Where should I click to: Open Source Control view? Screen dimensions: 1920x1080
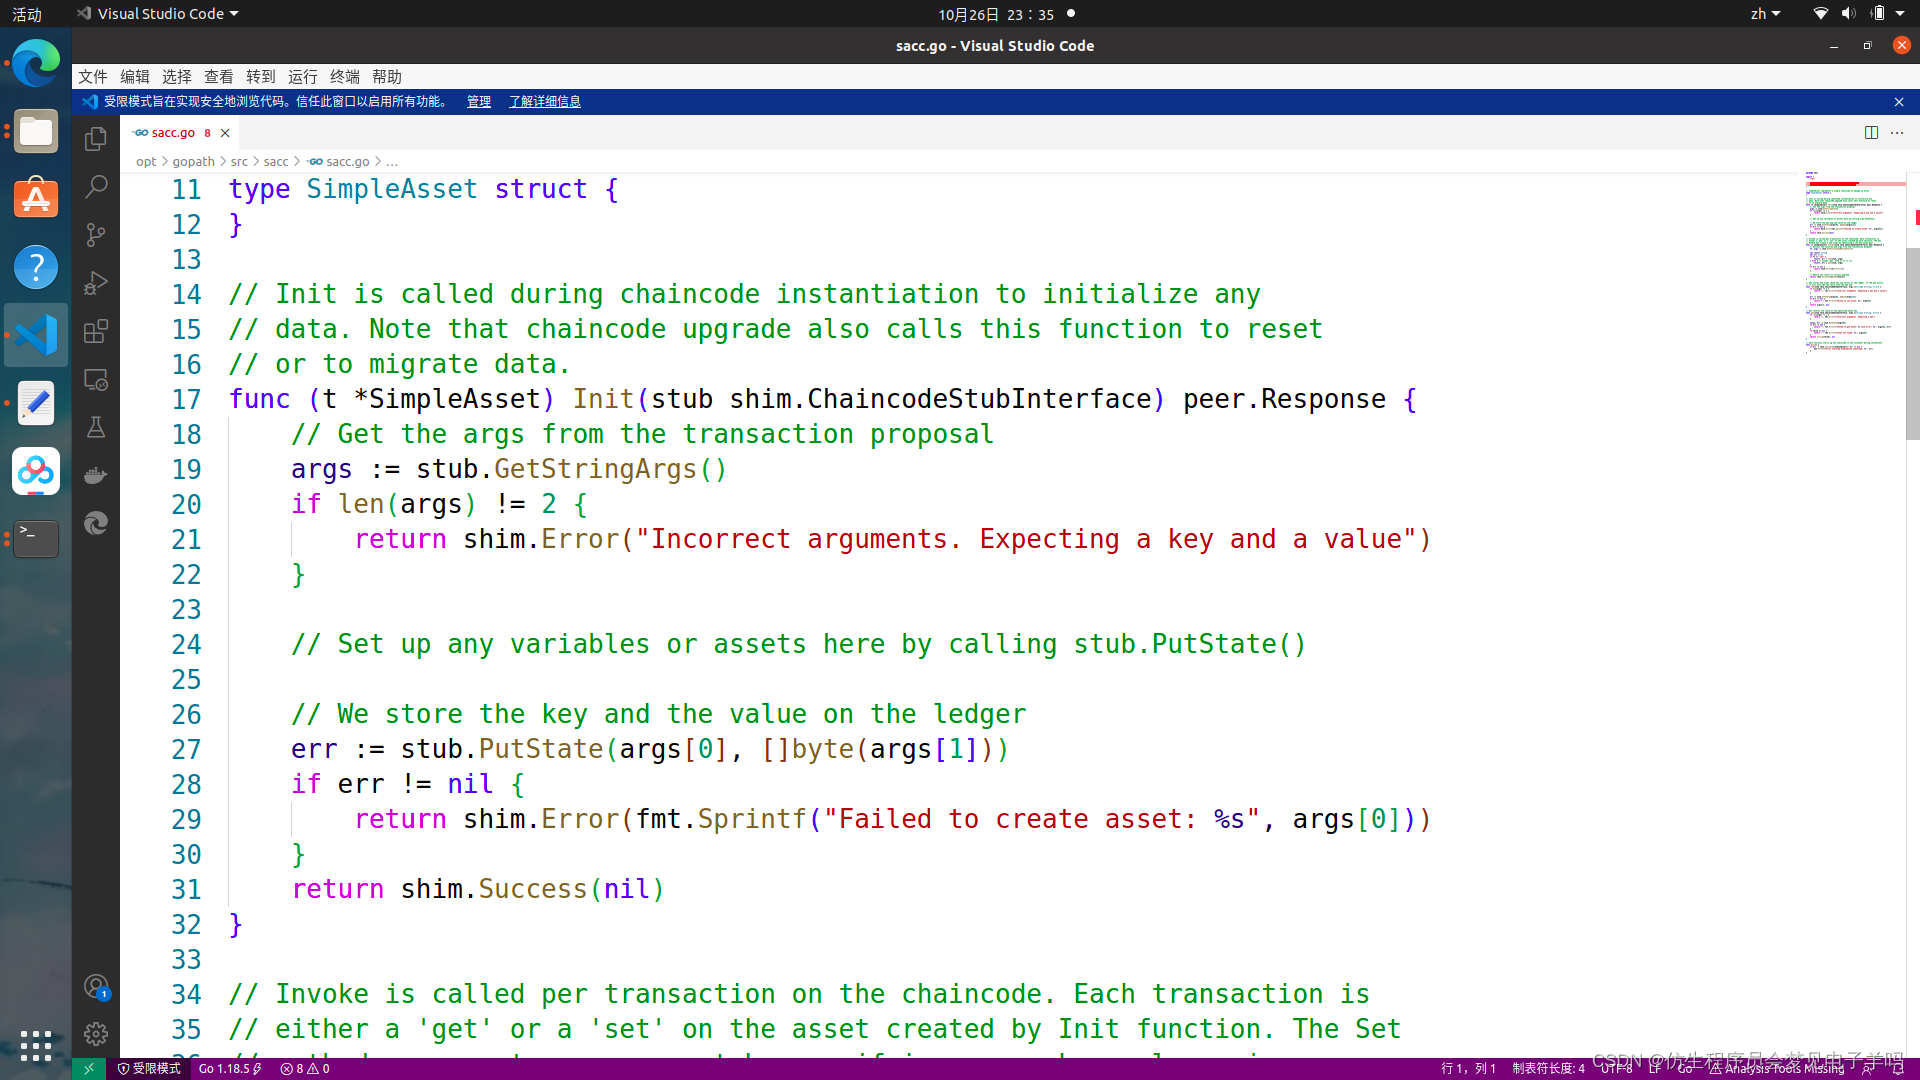(x=96, y=234)
